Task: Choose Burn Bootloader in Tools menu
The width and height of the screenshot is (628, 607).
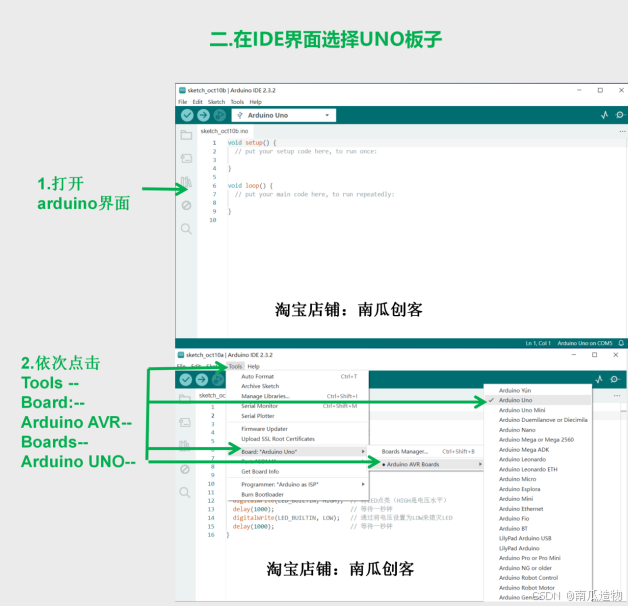Action: (297, 494)
